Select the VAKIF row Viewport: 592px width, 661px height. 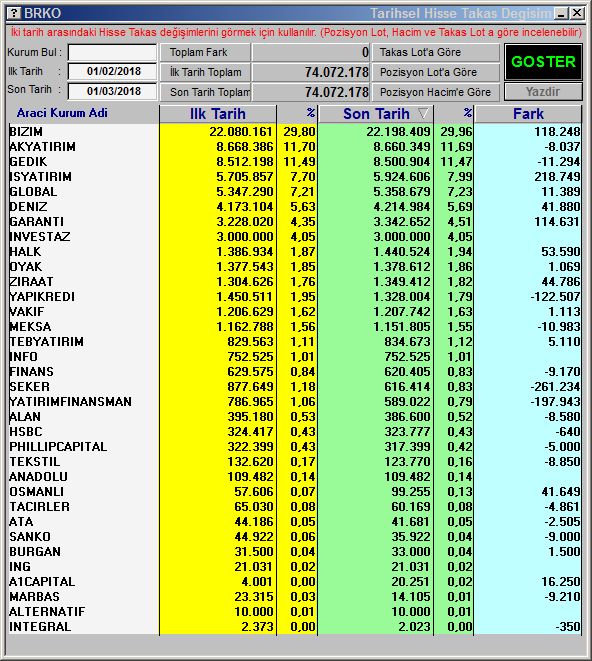coord(295,312)
